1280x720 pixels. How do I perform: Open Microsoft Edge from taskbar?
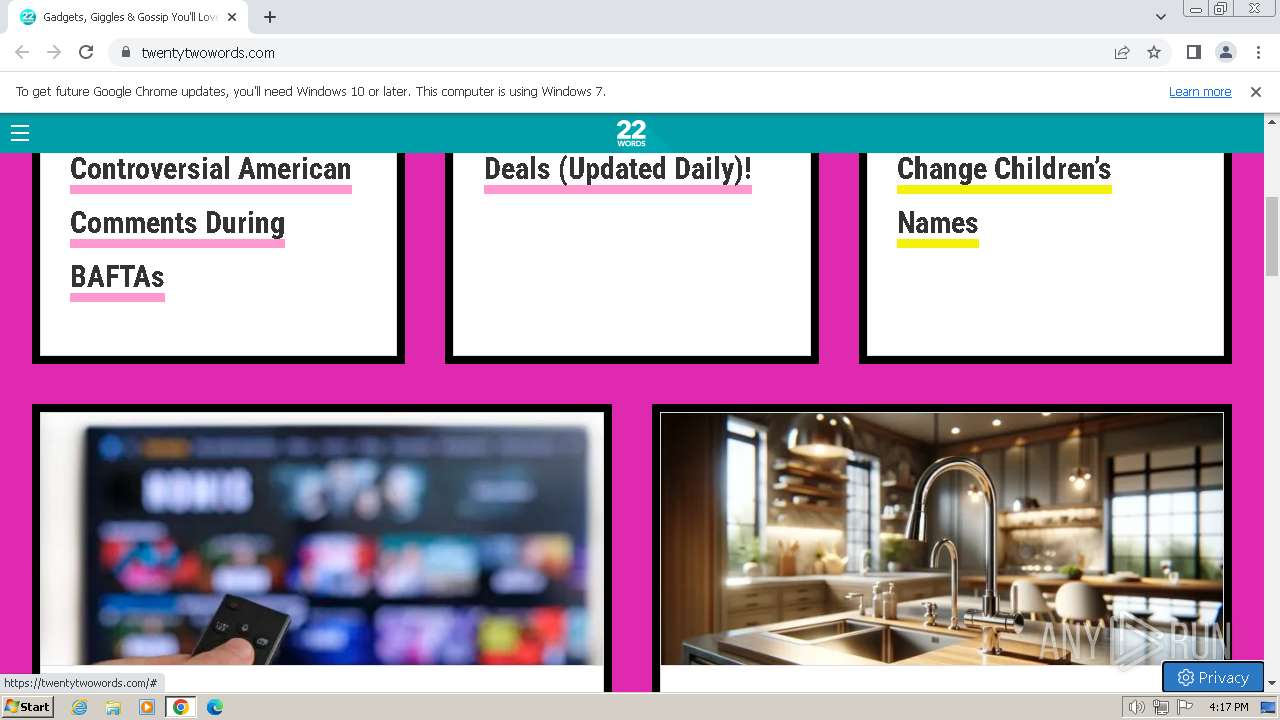click(214, 707)
